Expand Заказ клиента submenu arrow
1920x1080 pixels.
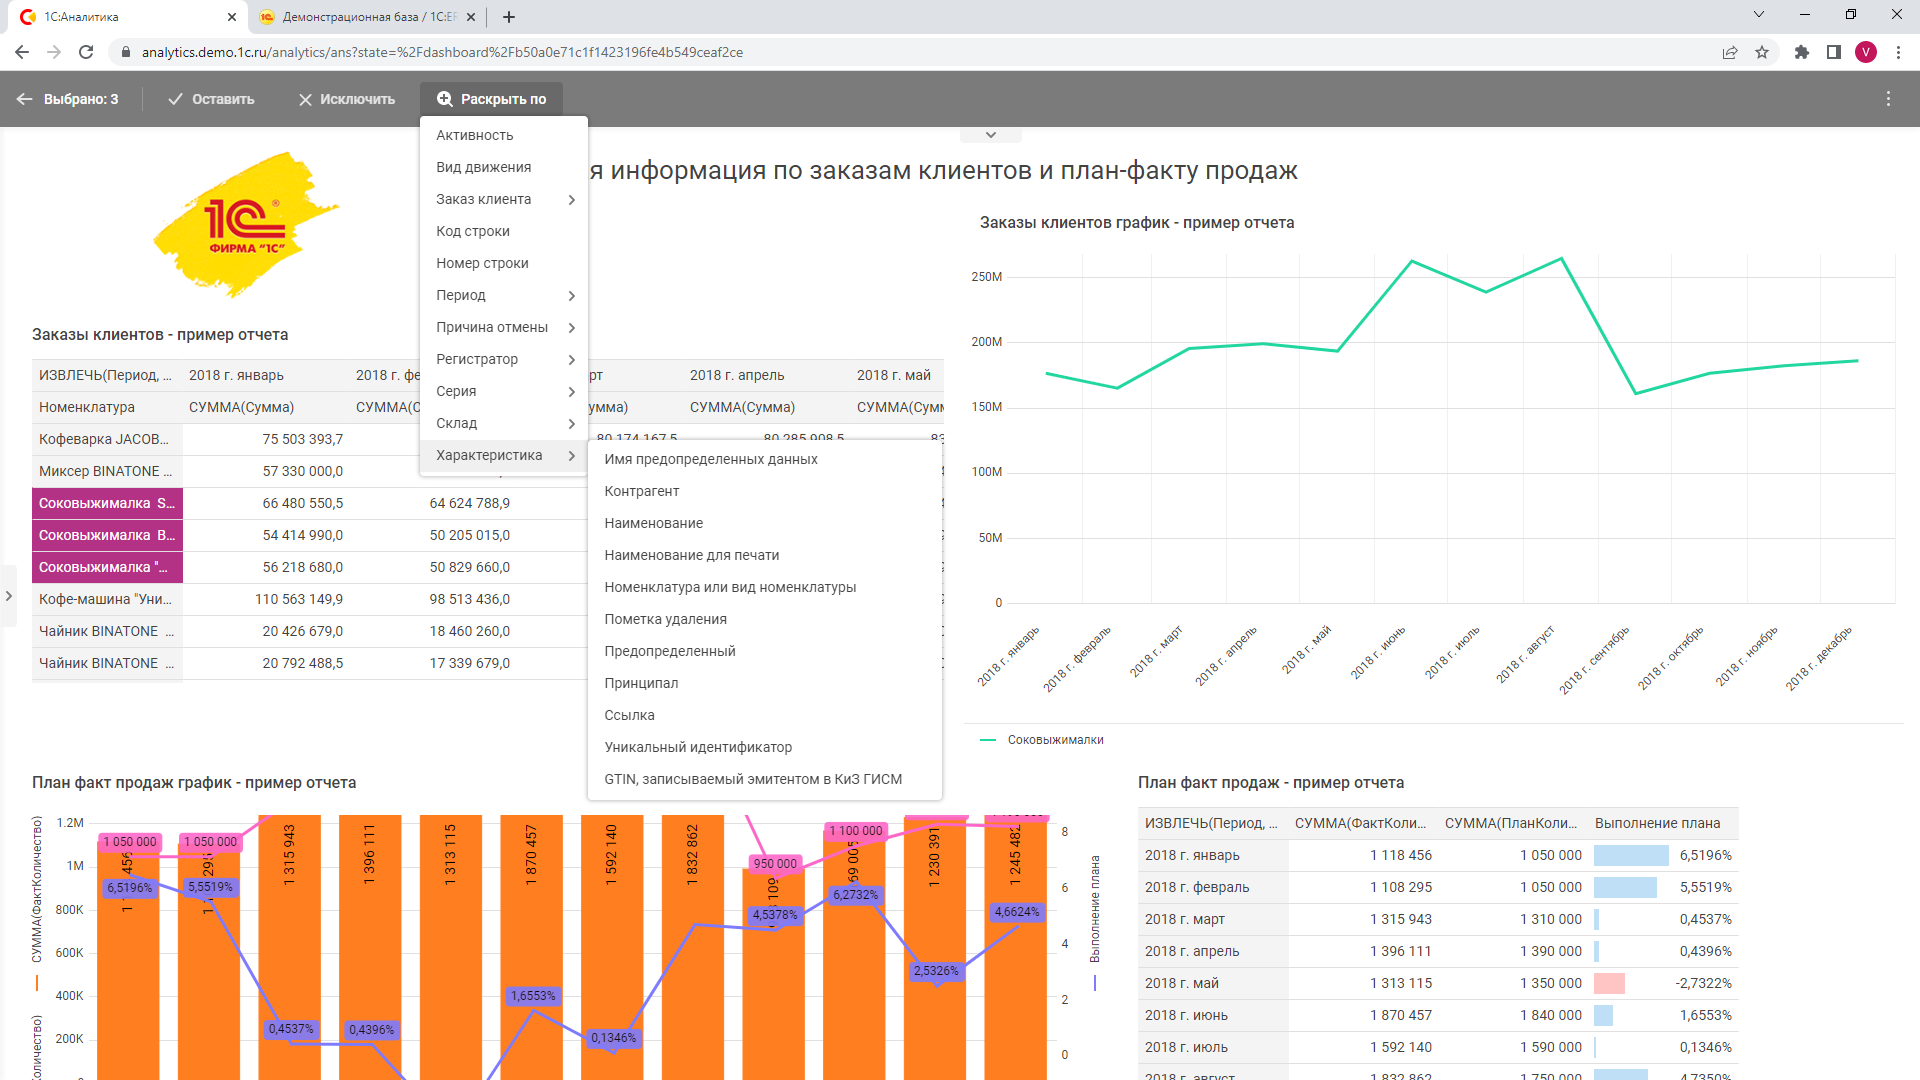pyautogui.click(x=571, y=199)
